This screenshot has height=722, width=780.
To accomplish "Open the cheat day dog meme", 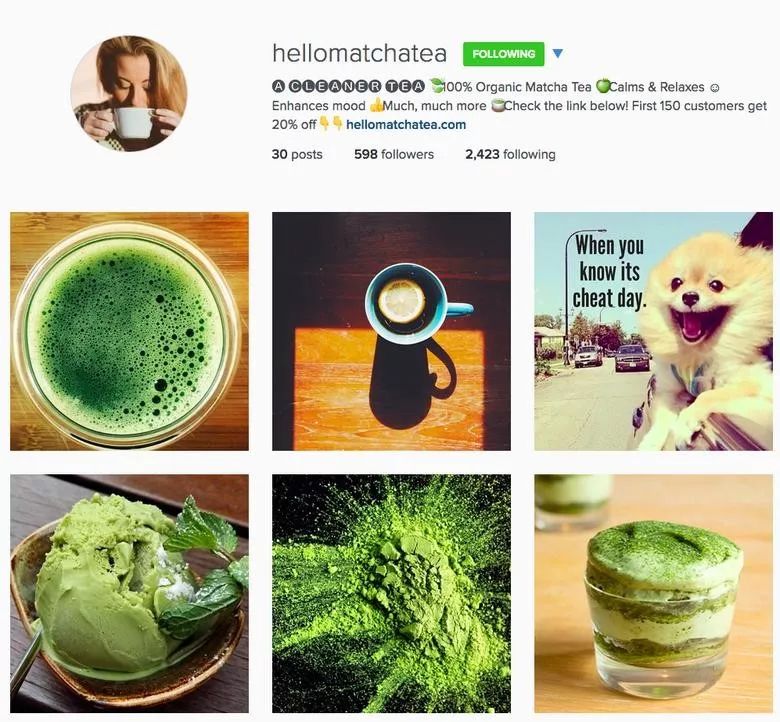I will click(654, 331).
